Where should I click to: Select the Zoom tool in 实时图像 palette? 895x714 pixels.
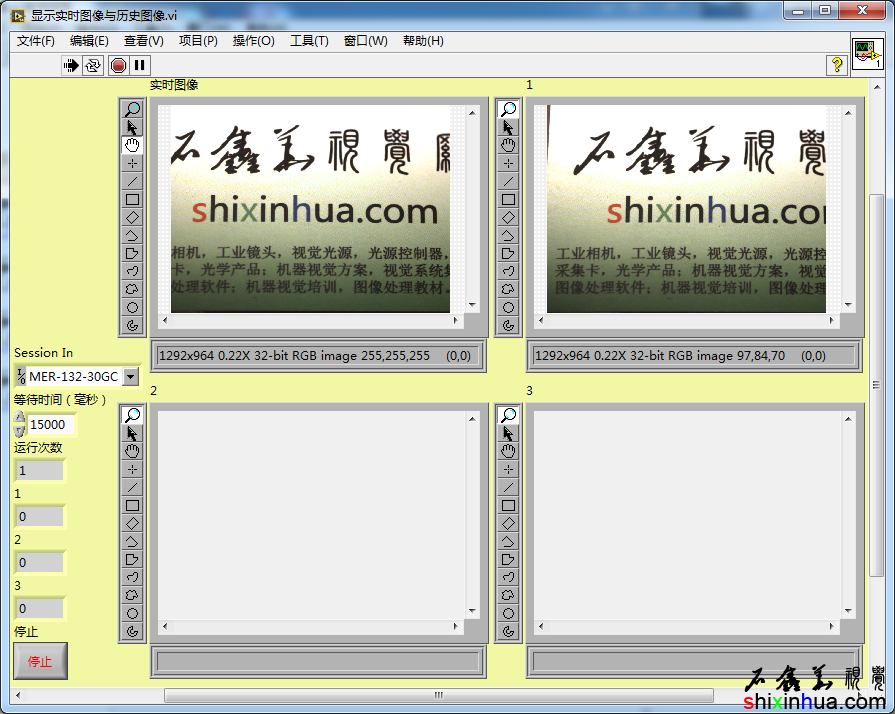click(132, 109)
